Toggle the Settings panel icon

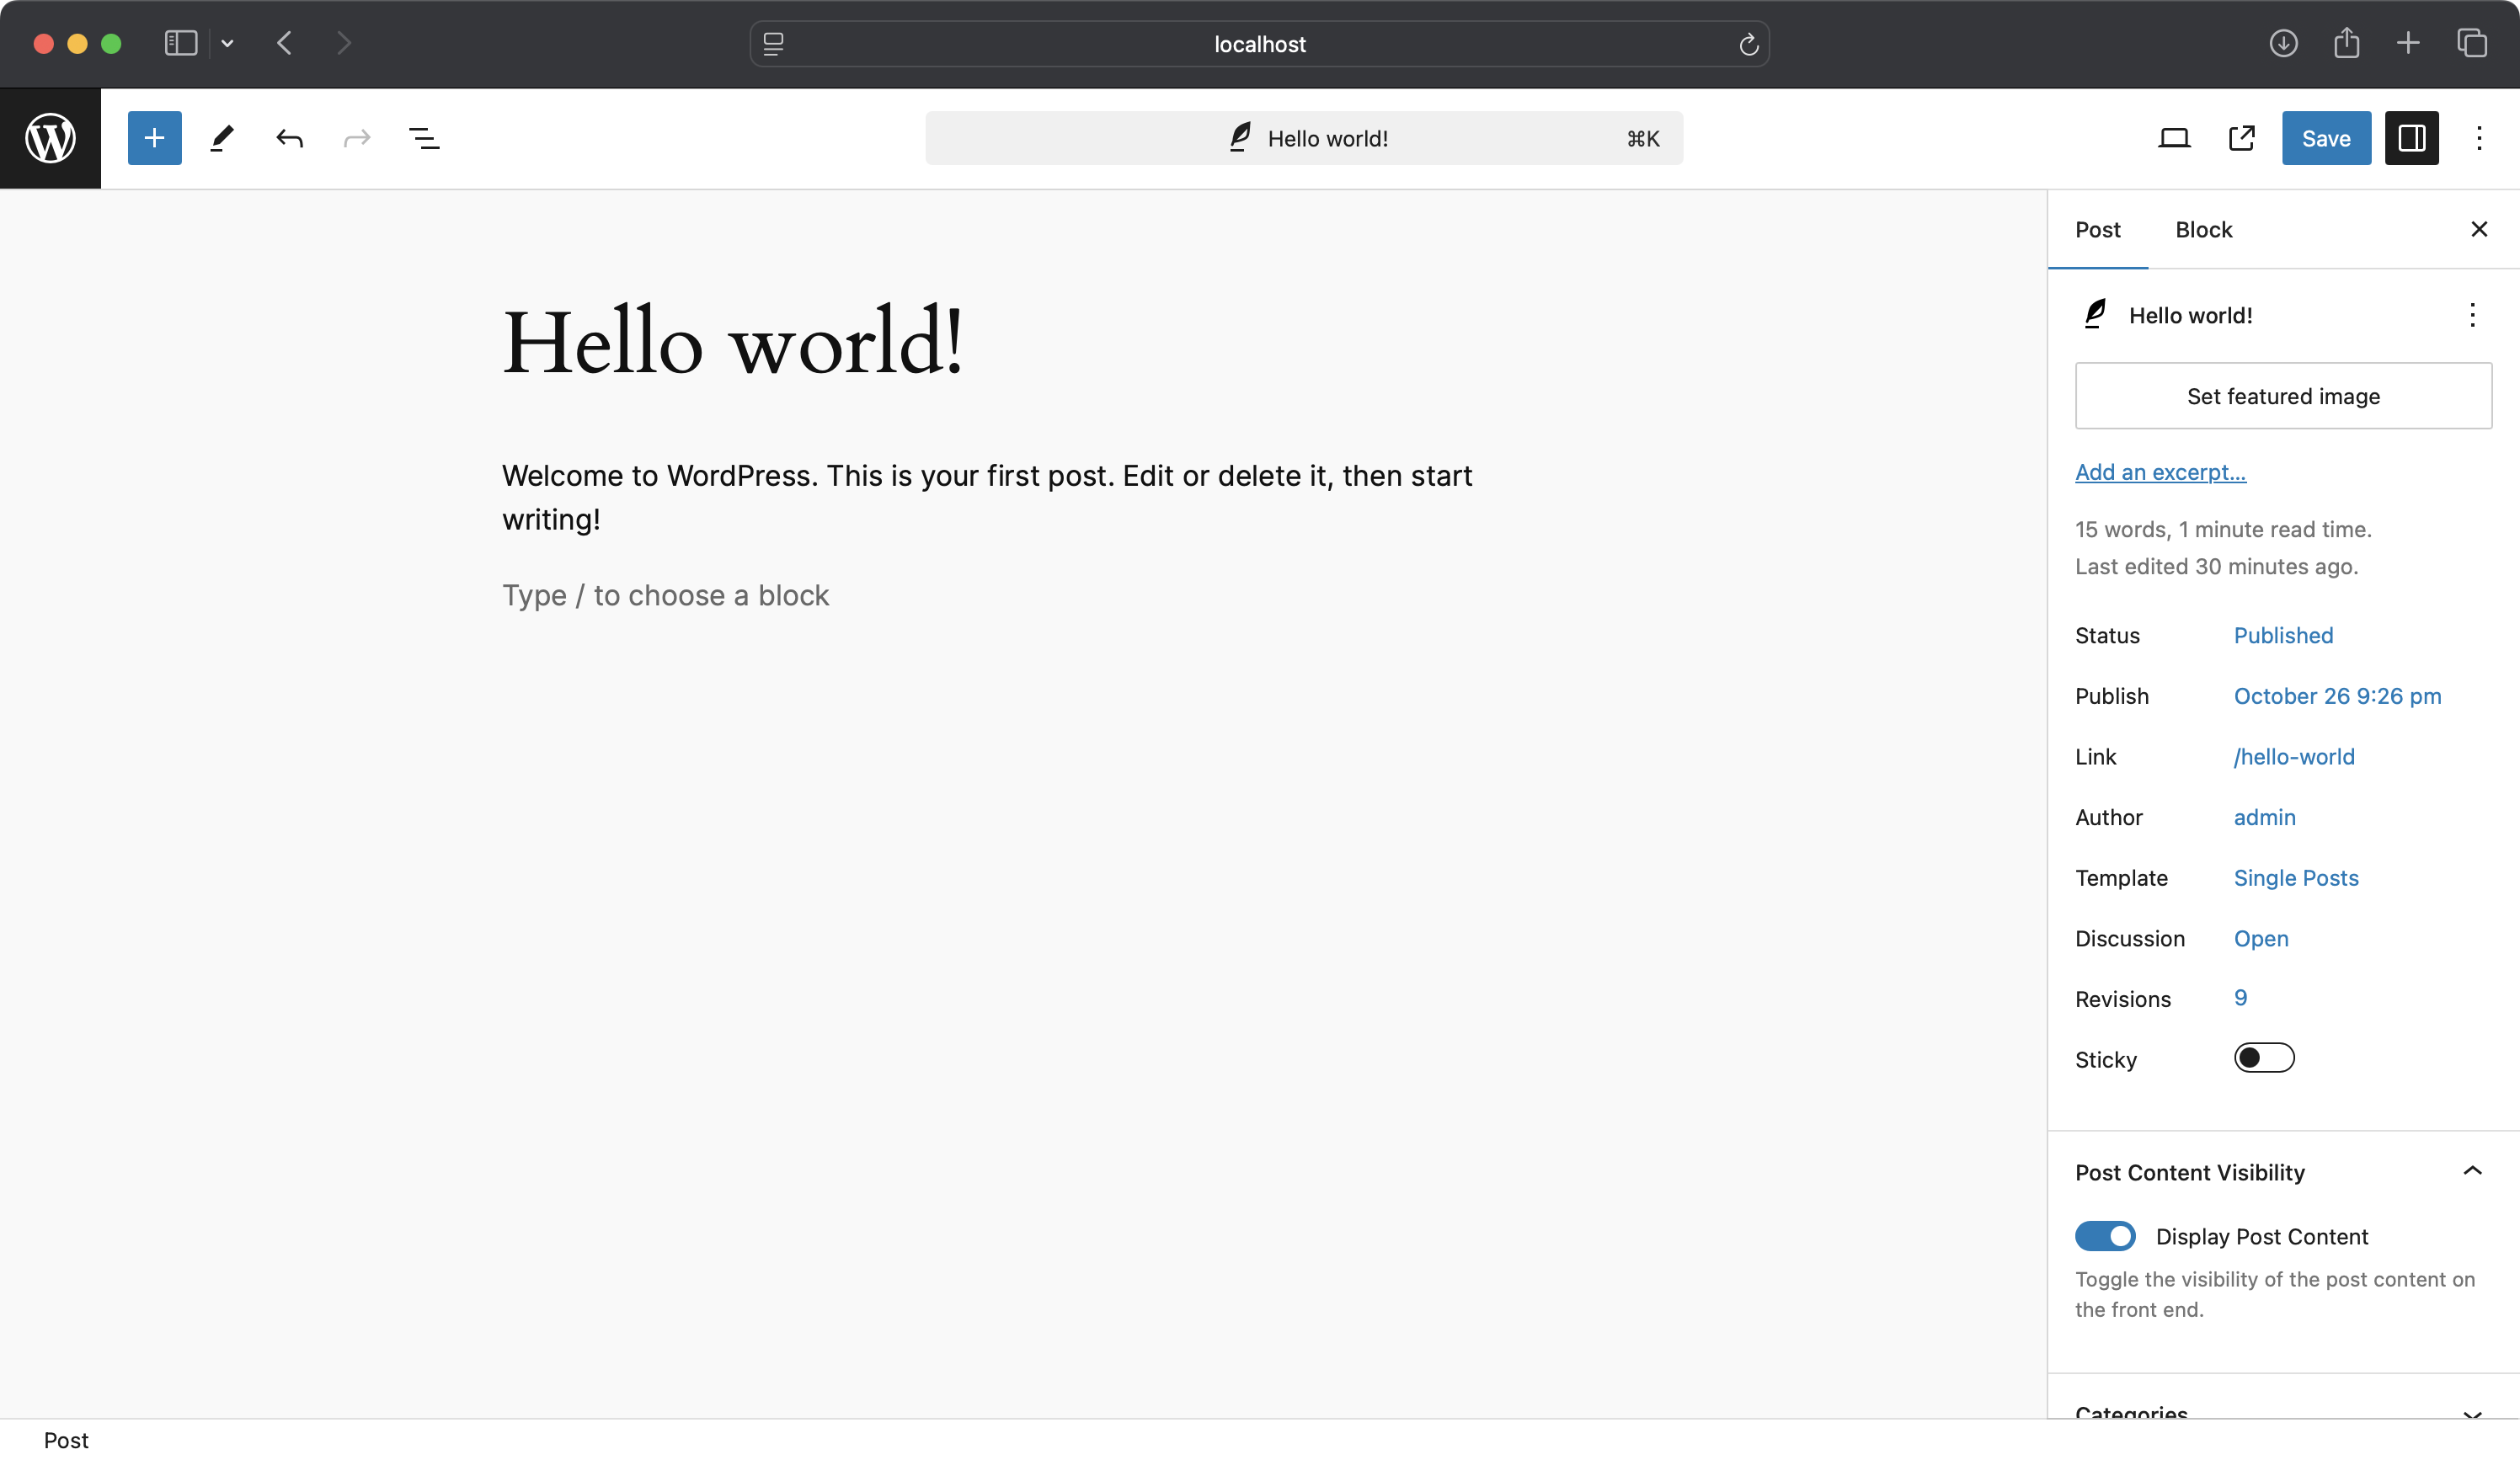(x=2412, y=137)
